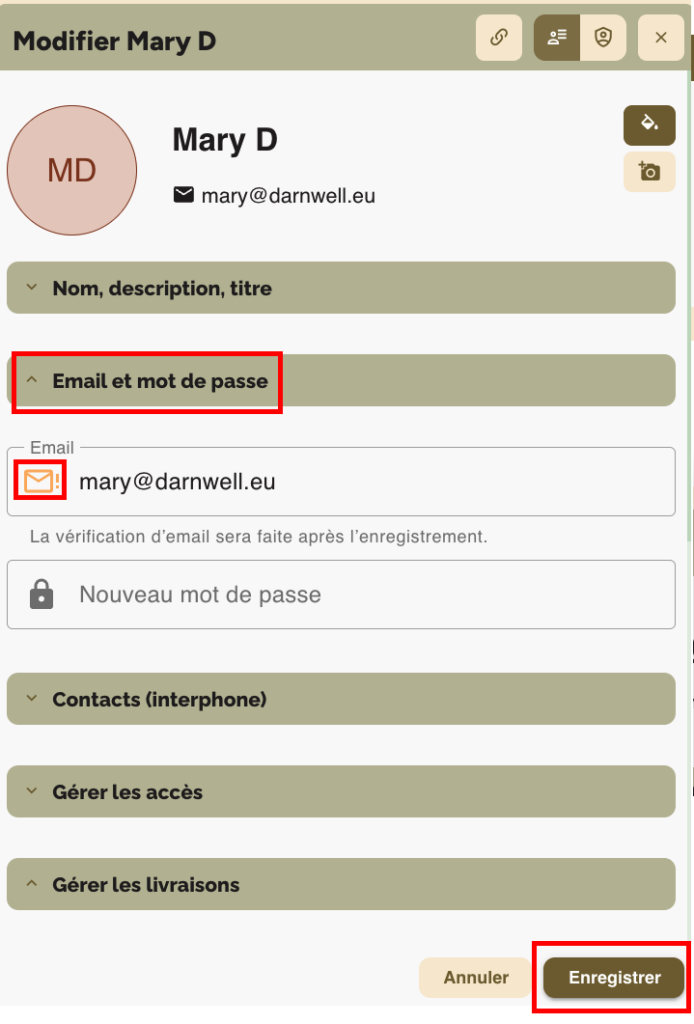Focus the Nouveau mot de passe field
Viewport: 694px width, 1024px height.
[x=370, y=595]
